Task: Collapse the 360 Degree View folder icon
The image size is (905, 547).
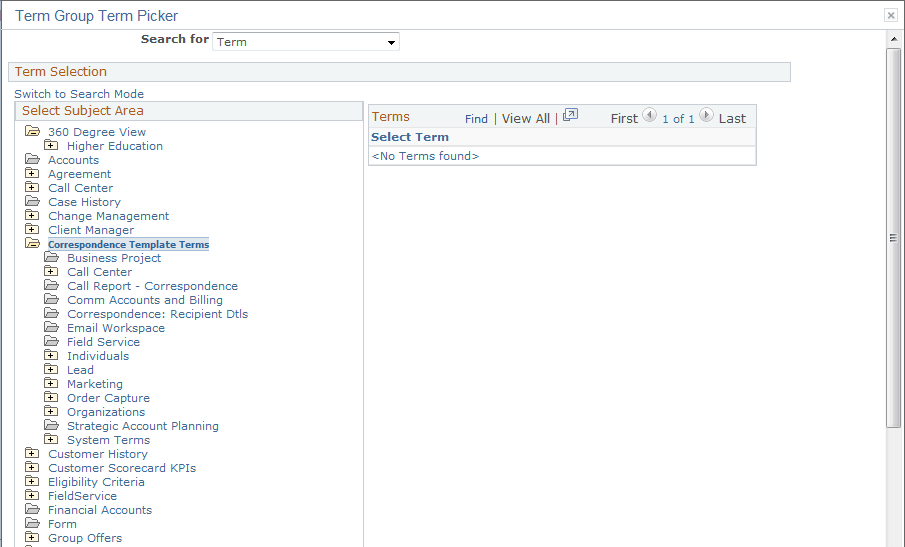Action: [32, 132]
